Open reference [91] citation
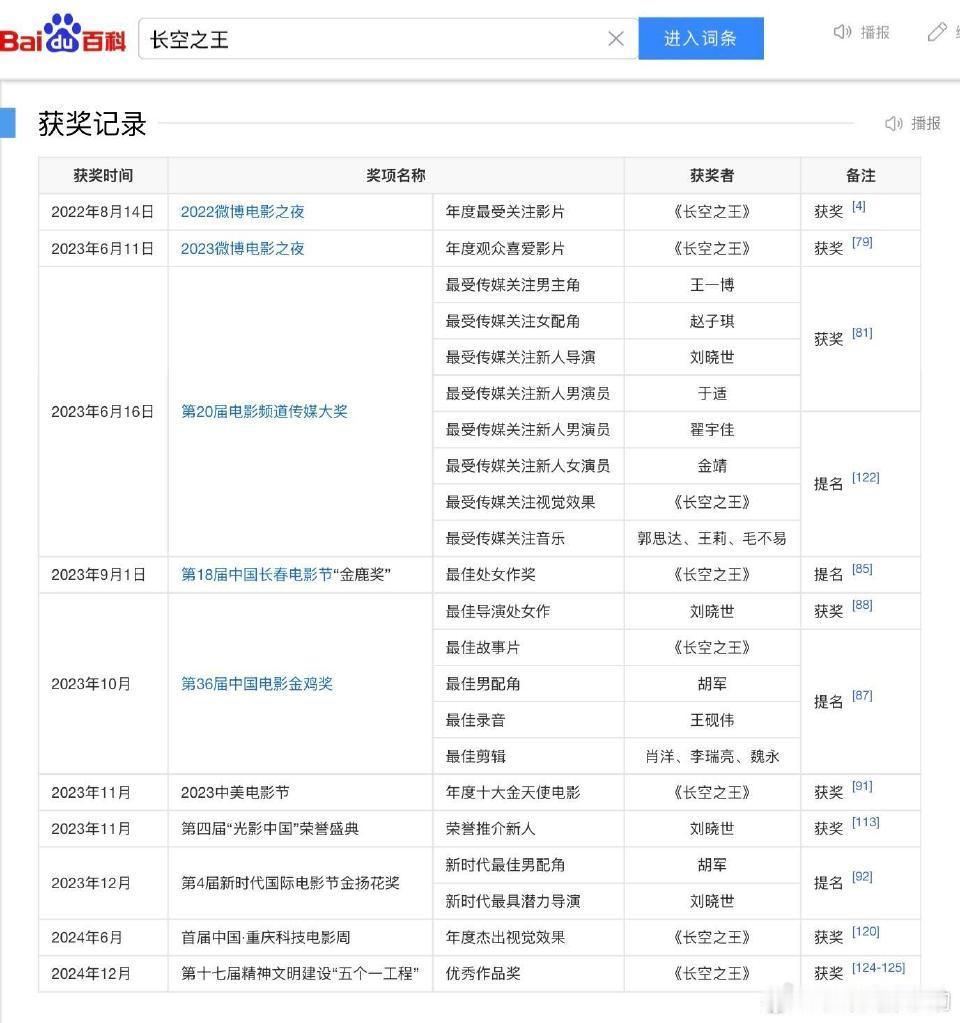This screenshot has height=1023, width=960. click(x=862, y=786)
